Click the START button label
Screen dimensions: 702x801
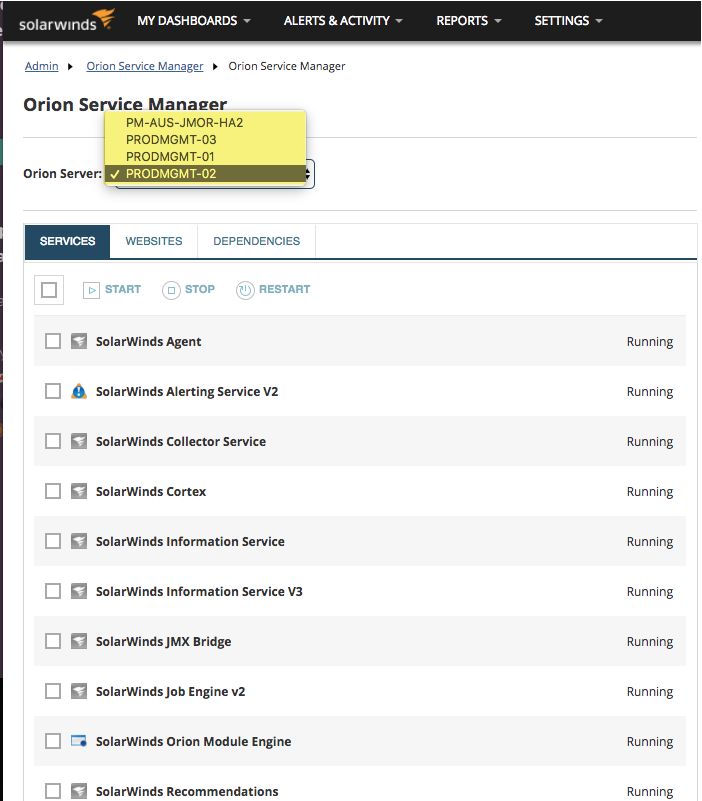point(123,289)
